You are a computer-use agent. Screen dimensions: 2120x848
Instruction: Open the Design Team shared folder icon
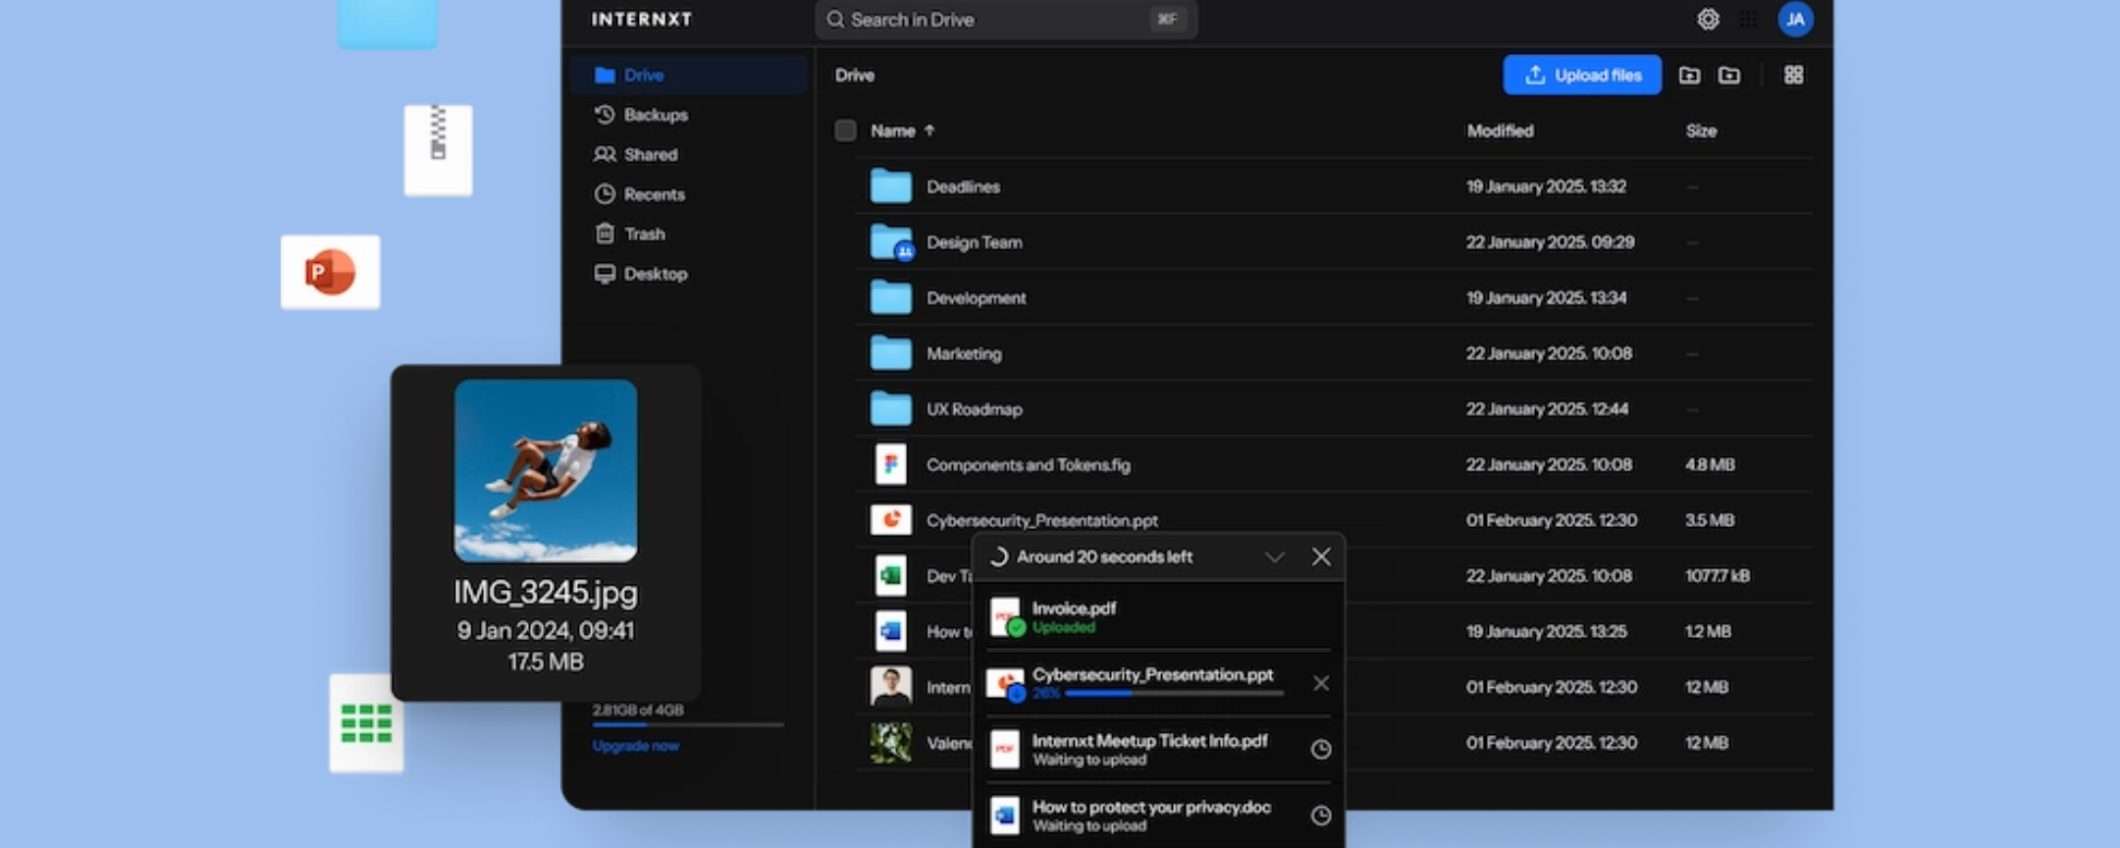point(890,242)
